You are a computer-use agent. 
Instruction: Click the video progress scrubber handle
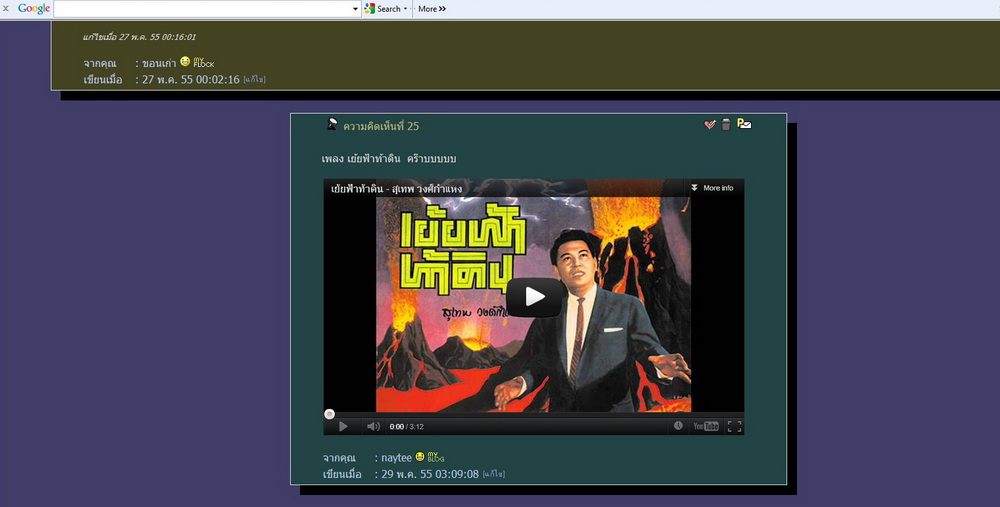click(329, 415)
